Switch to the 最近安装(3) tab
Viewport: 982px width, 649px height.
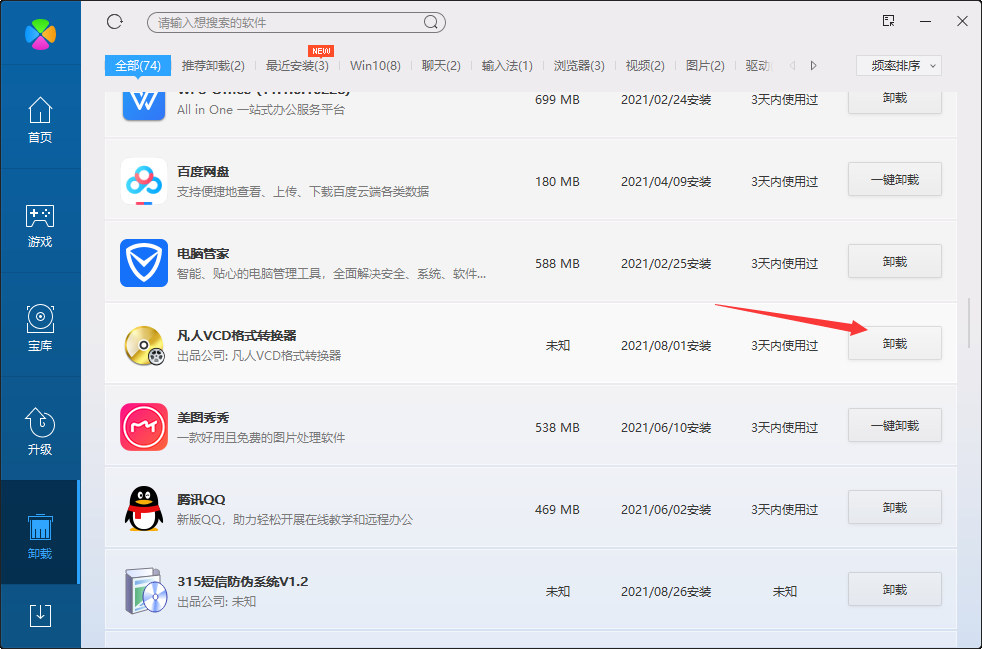point(297,66)
